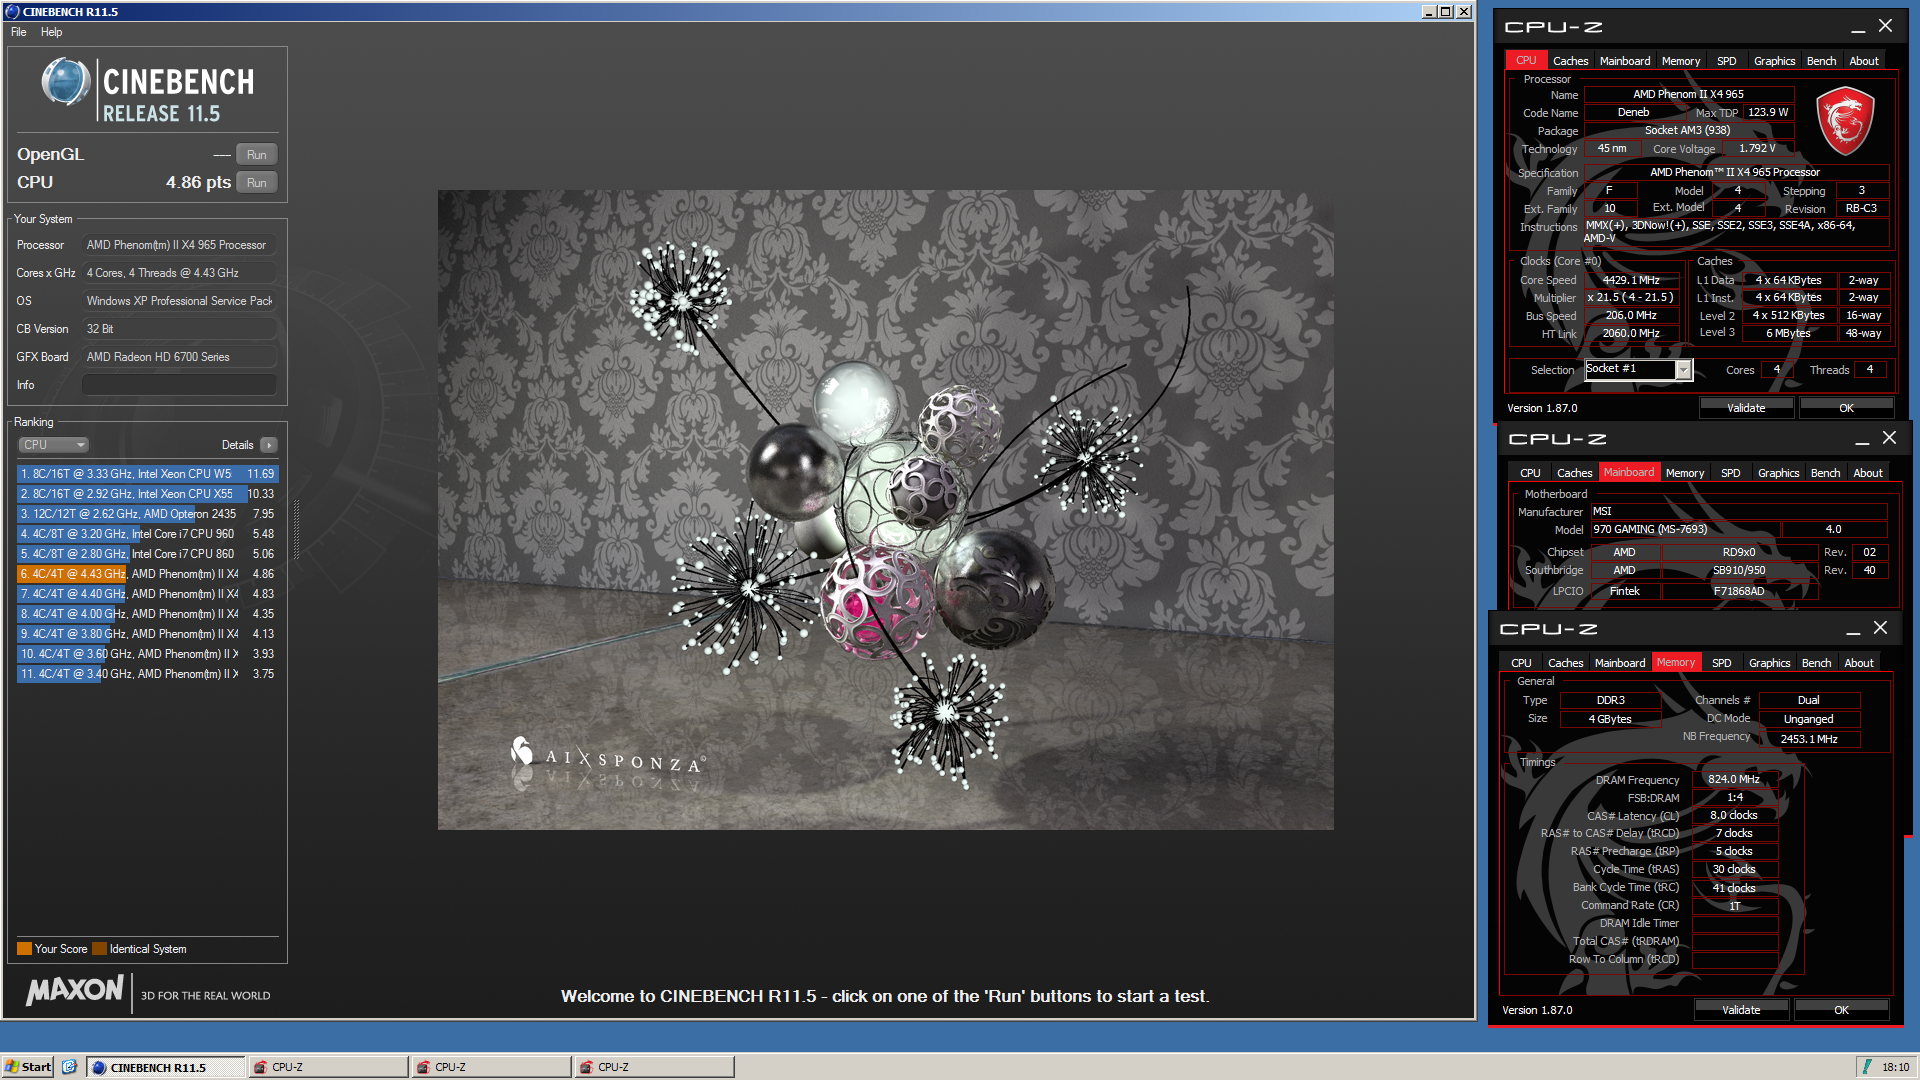Open Graphics tab in middle CPU-Z window
The height and width of the screenshot is (1080, 1920).
1779,473
